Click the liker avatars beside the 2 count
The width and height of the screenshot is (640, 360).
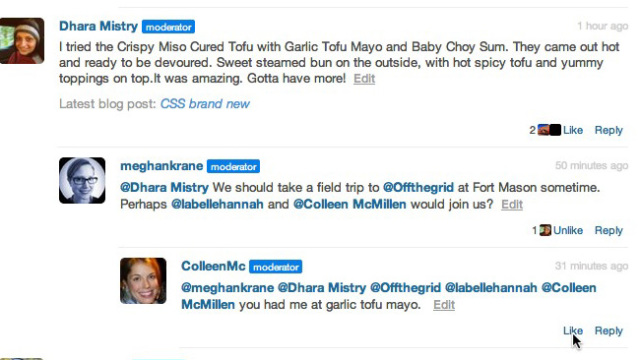tap(549, 130)
